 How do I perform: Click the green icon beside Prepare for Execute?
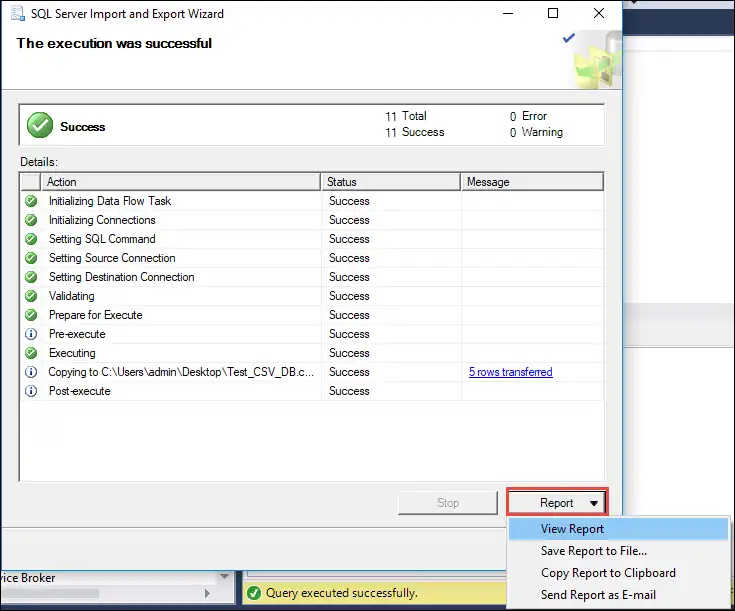(x=31, y=315)
